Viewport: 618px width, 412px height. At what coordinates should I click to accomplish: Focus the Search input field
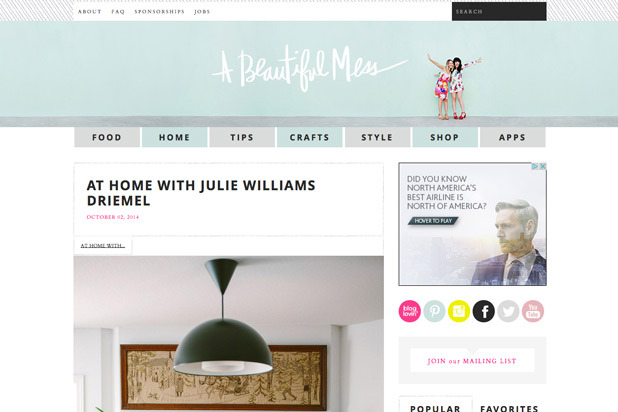click(x=499, y=11)
